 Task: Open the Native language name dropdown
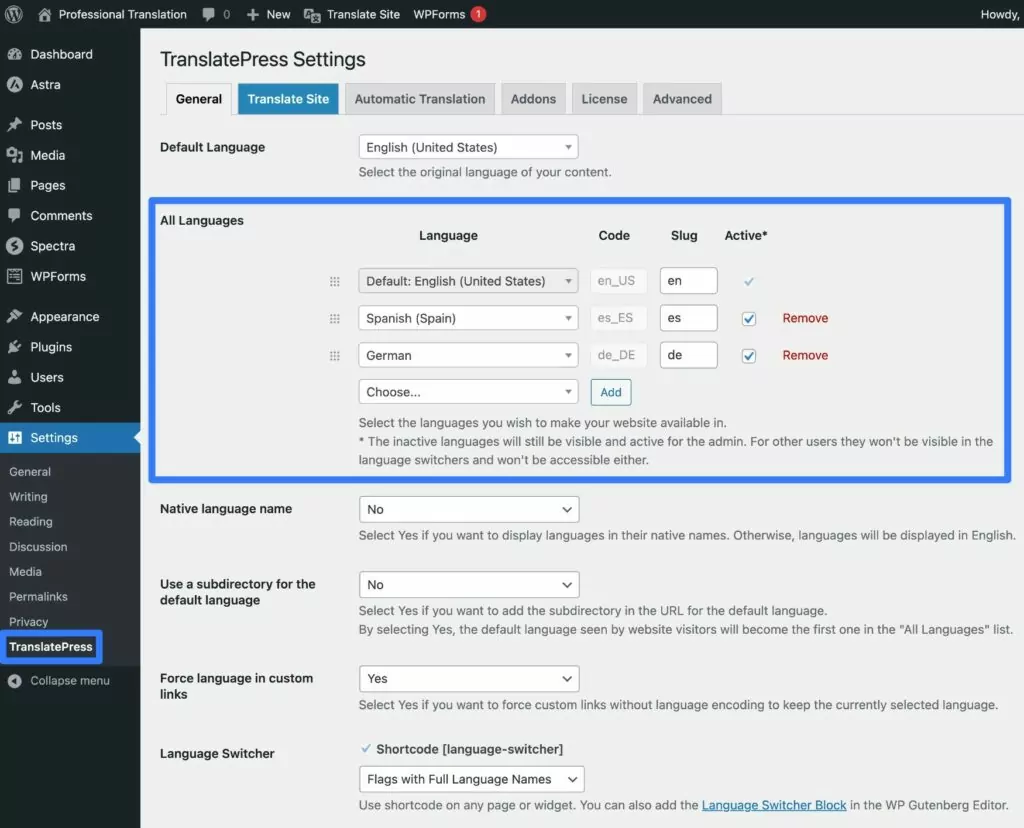pos(469,509)
